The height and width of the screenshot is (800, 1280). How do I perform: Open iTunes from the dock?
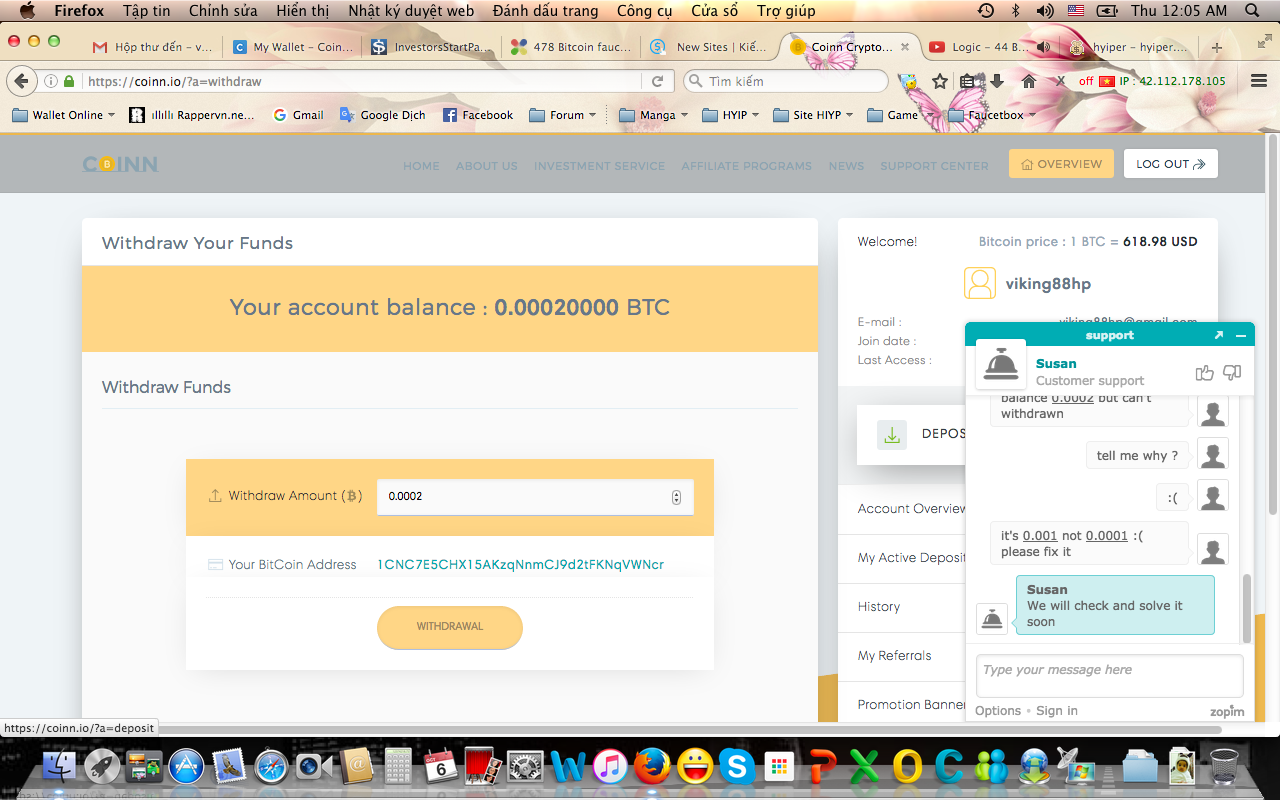pyautogui.click(x=610, y=767)
